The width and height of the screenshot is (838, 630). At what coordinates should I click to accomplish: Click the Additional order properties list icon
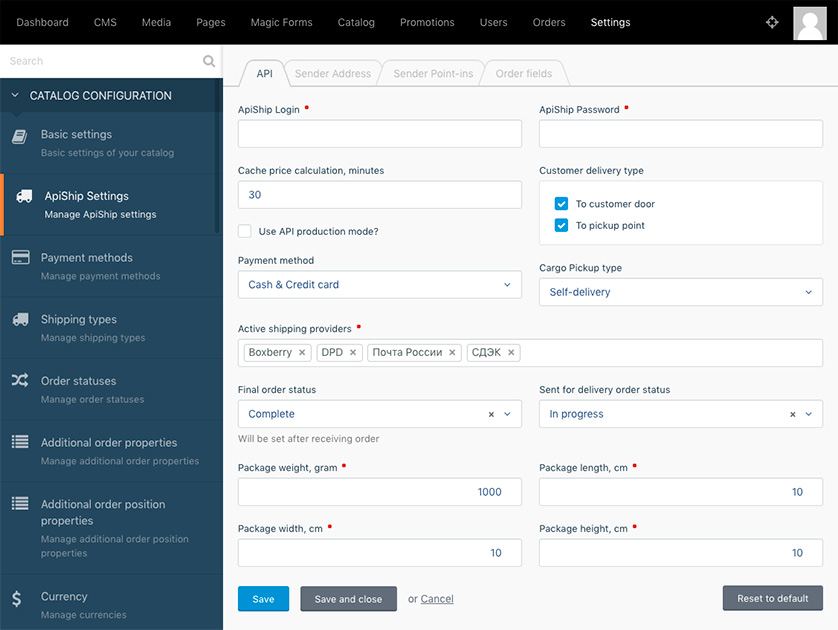tap(20, 441)
